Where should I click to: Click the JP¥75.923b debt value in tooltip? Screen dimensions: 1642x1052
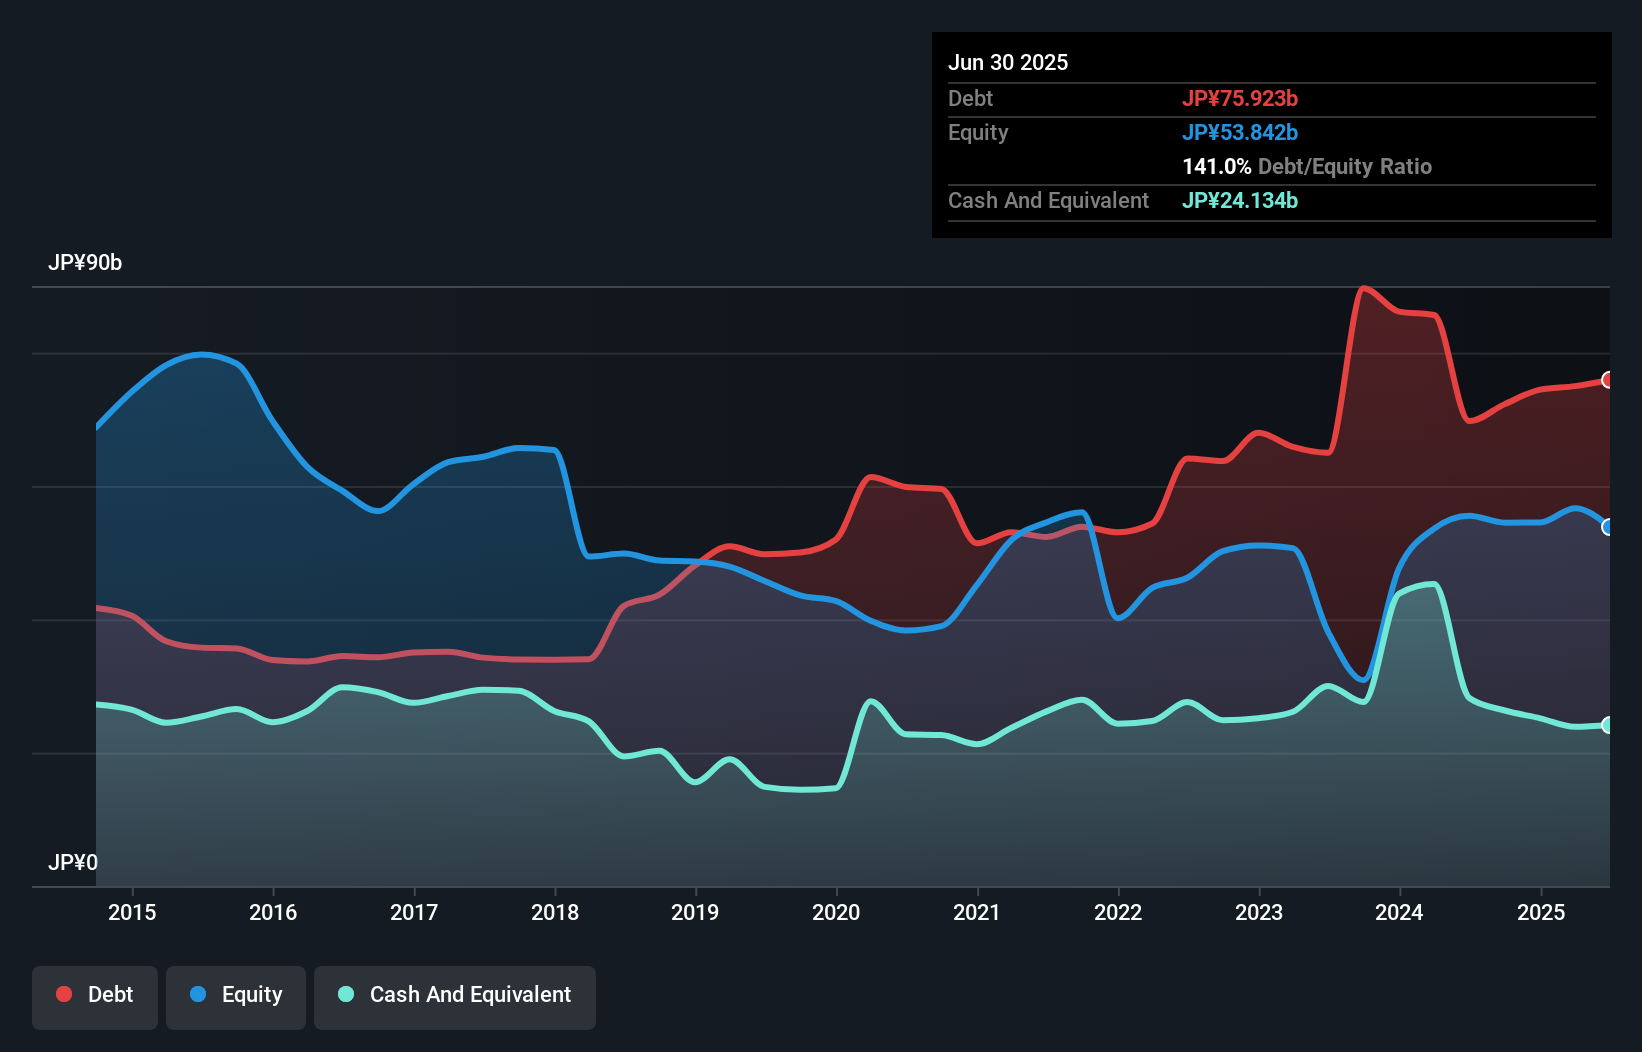click(x=1240, y=98)
